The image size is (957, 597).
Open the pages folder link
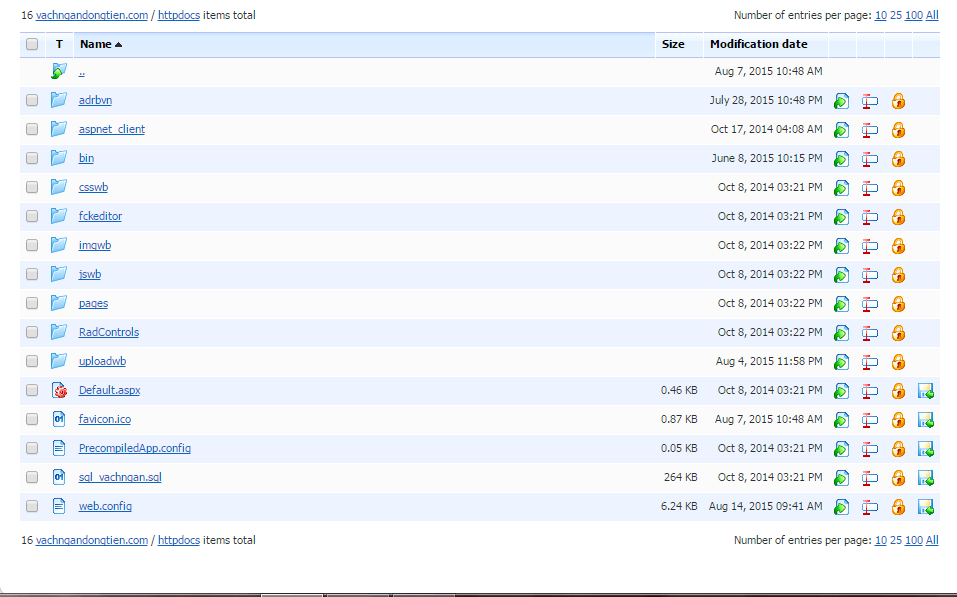tap(93, 303)
